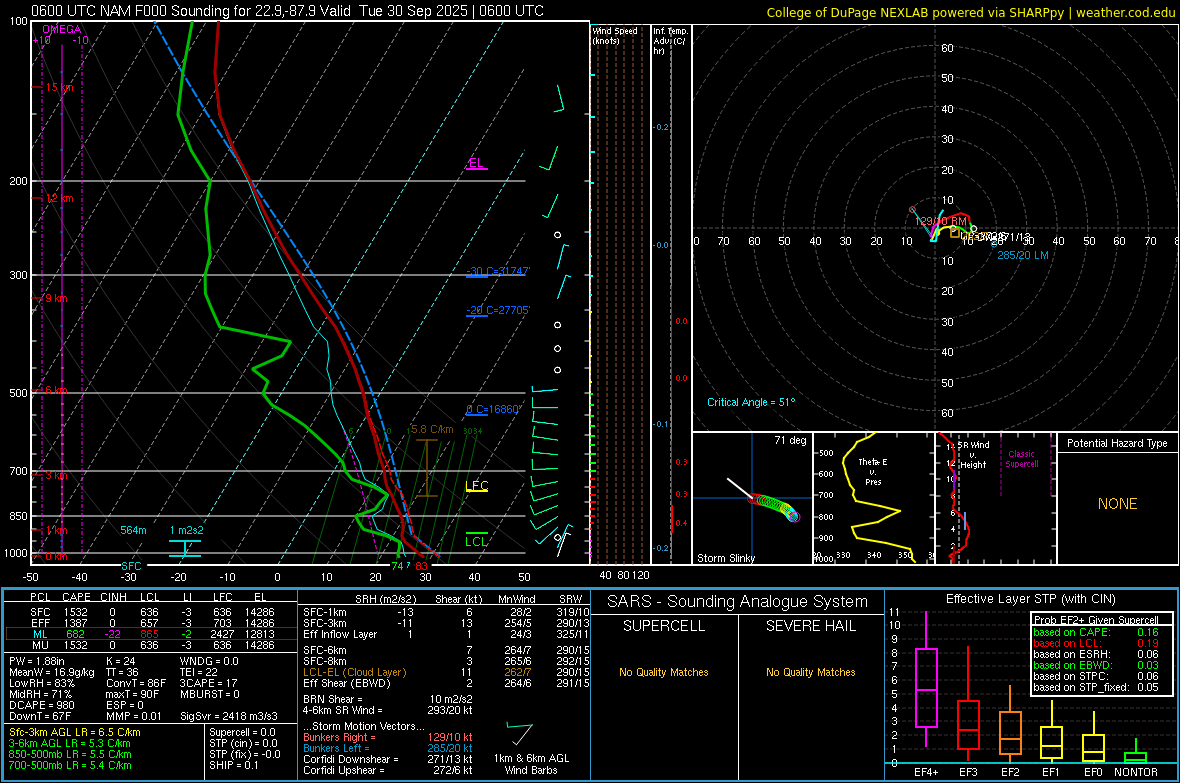Click the '71 deg' text in Storm Slinky
The image size is (1180, 783).
[x=790, y=440]
